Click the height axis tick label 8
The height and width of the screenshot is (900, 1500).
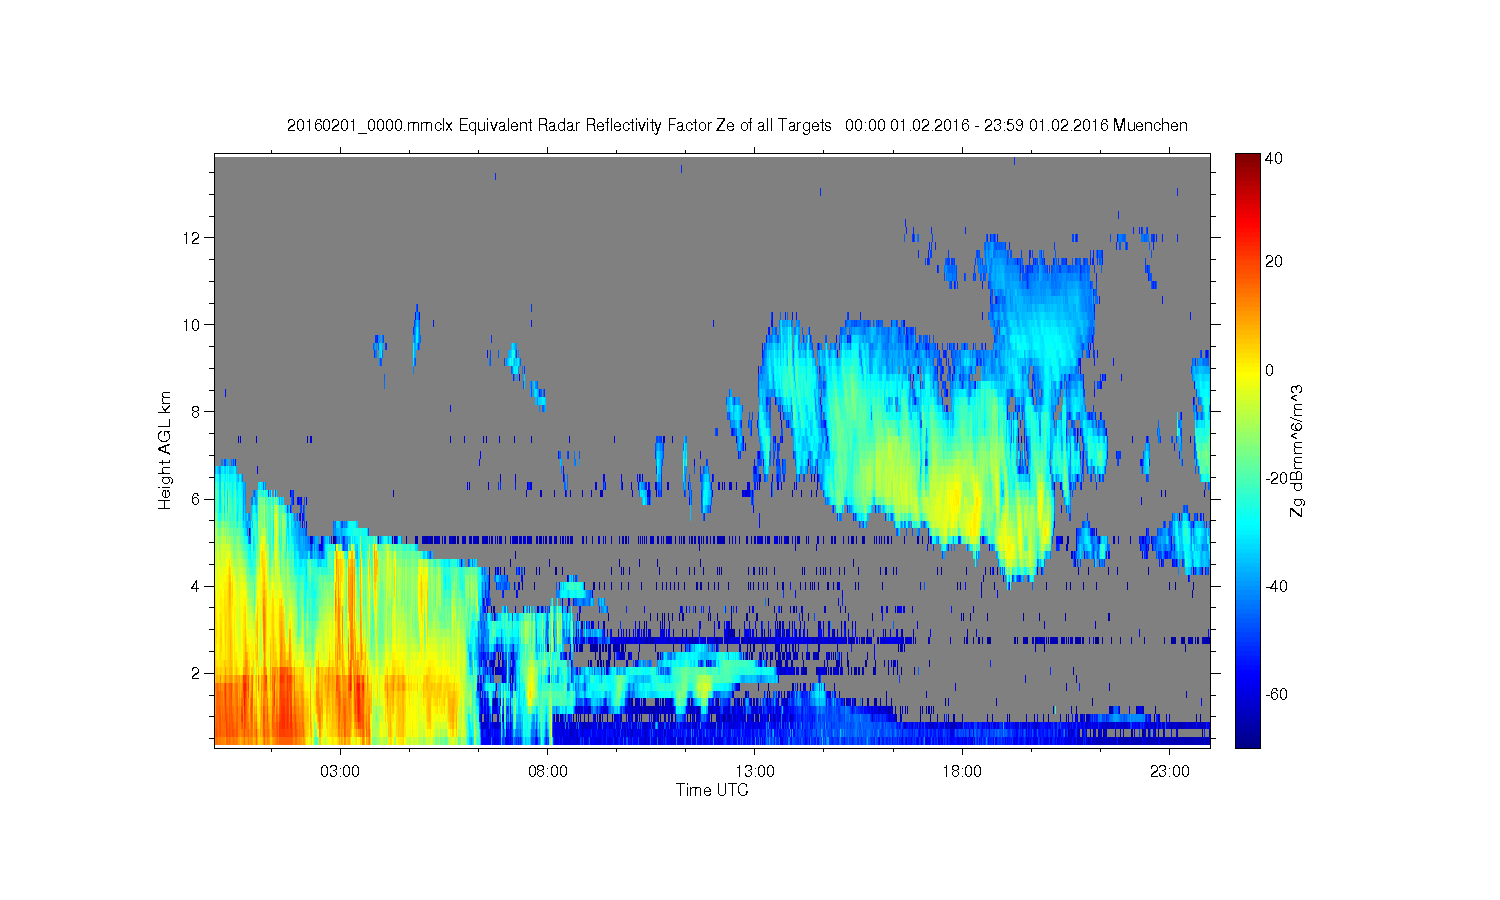coord(197,411)
